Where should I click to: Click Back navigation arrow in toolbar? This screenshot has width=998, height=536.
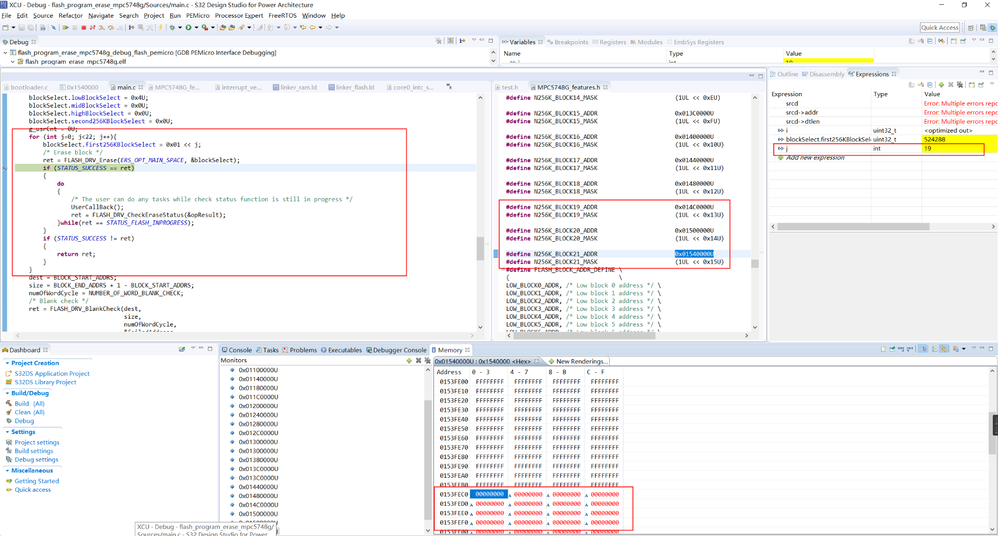pyautogui.click(x=313, y=27)
